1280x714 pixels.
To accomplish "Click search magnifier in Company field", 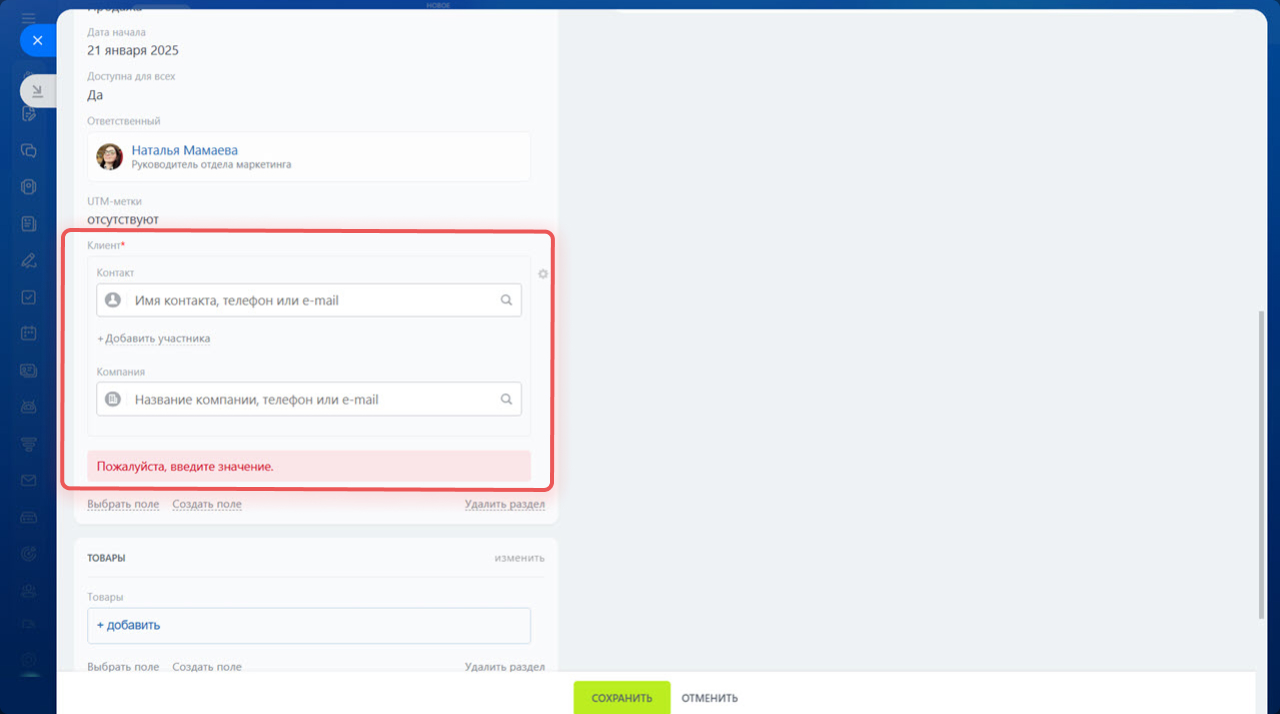I will pyautogui.click(x=506, y=399).
